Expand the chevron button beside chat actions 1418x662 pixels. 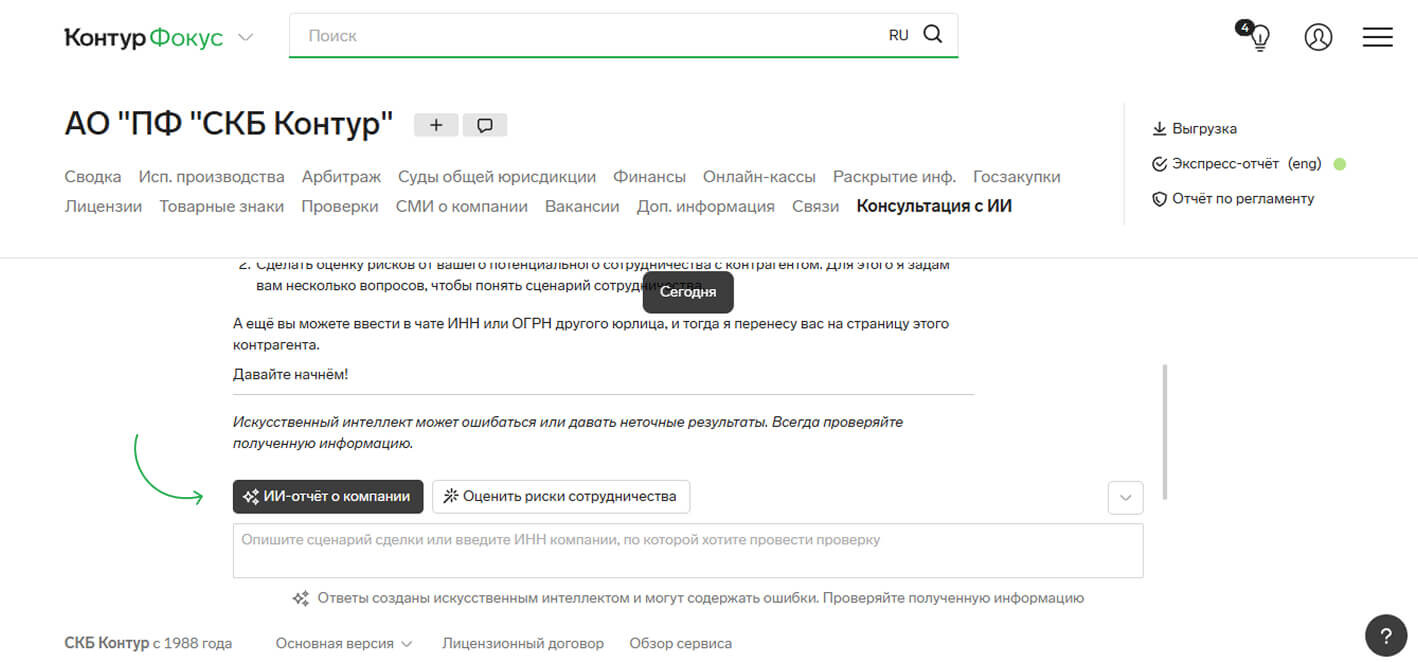click(1125, 497)
